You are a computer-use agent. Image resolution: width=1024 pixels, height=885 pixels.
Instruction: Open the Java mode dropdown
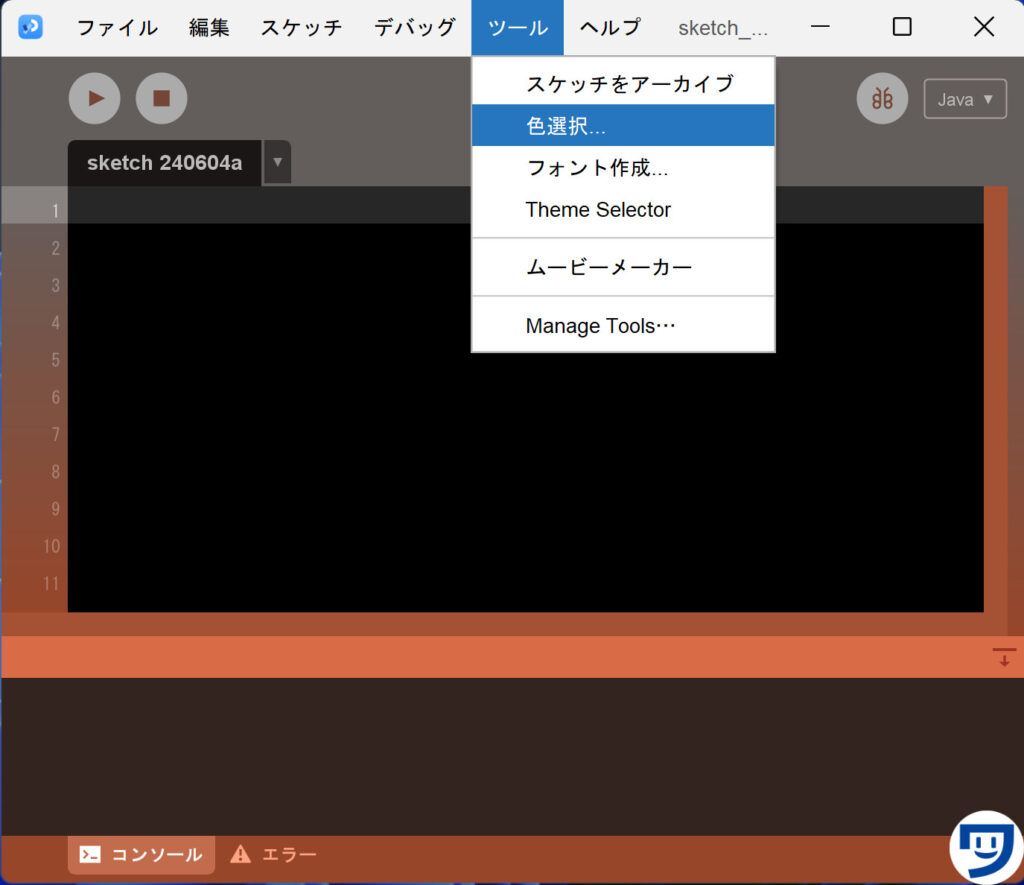point(965,99)
